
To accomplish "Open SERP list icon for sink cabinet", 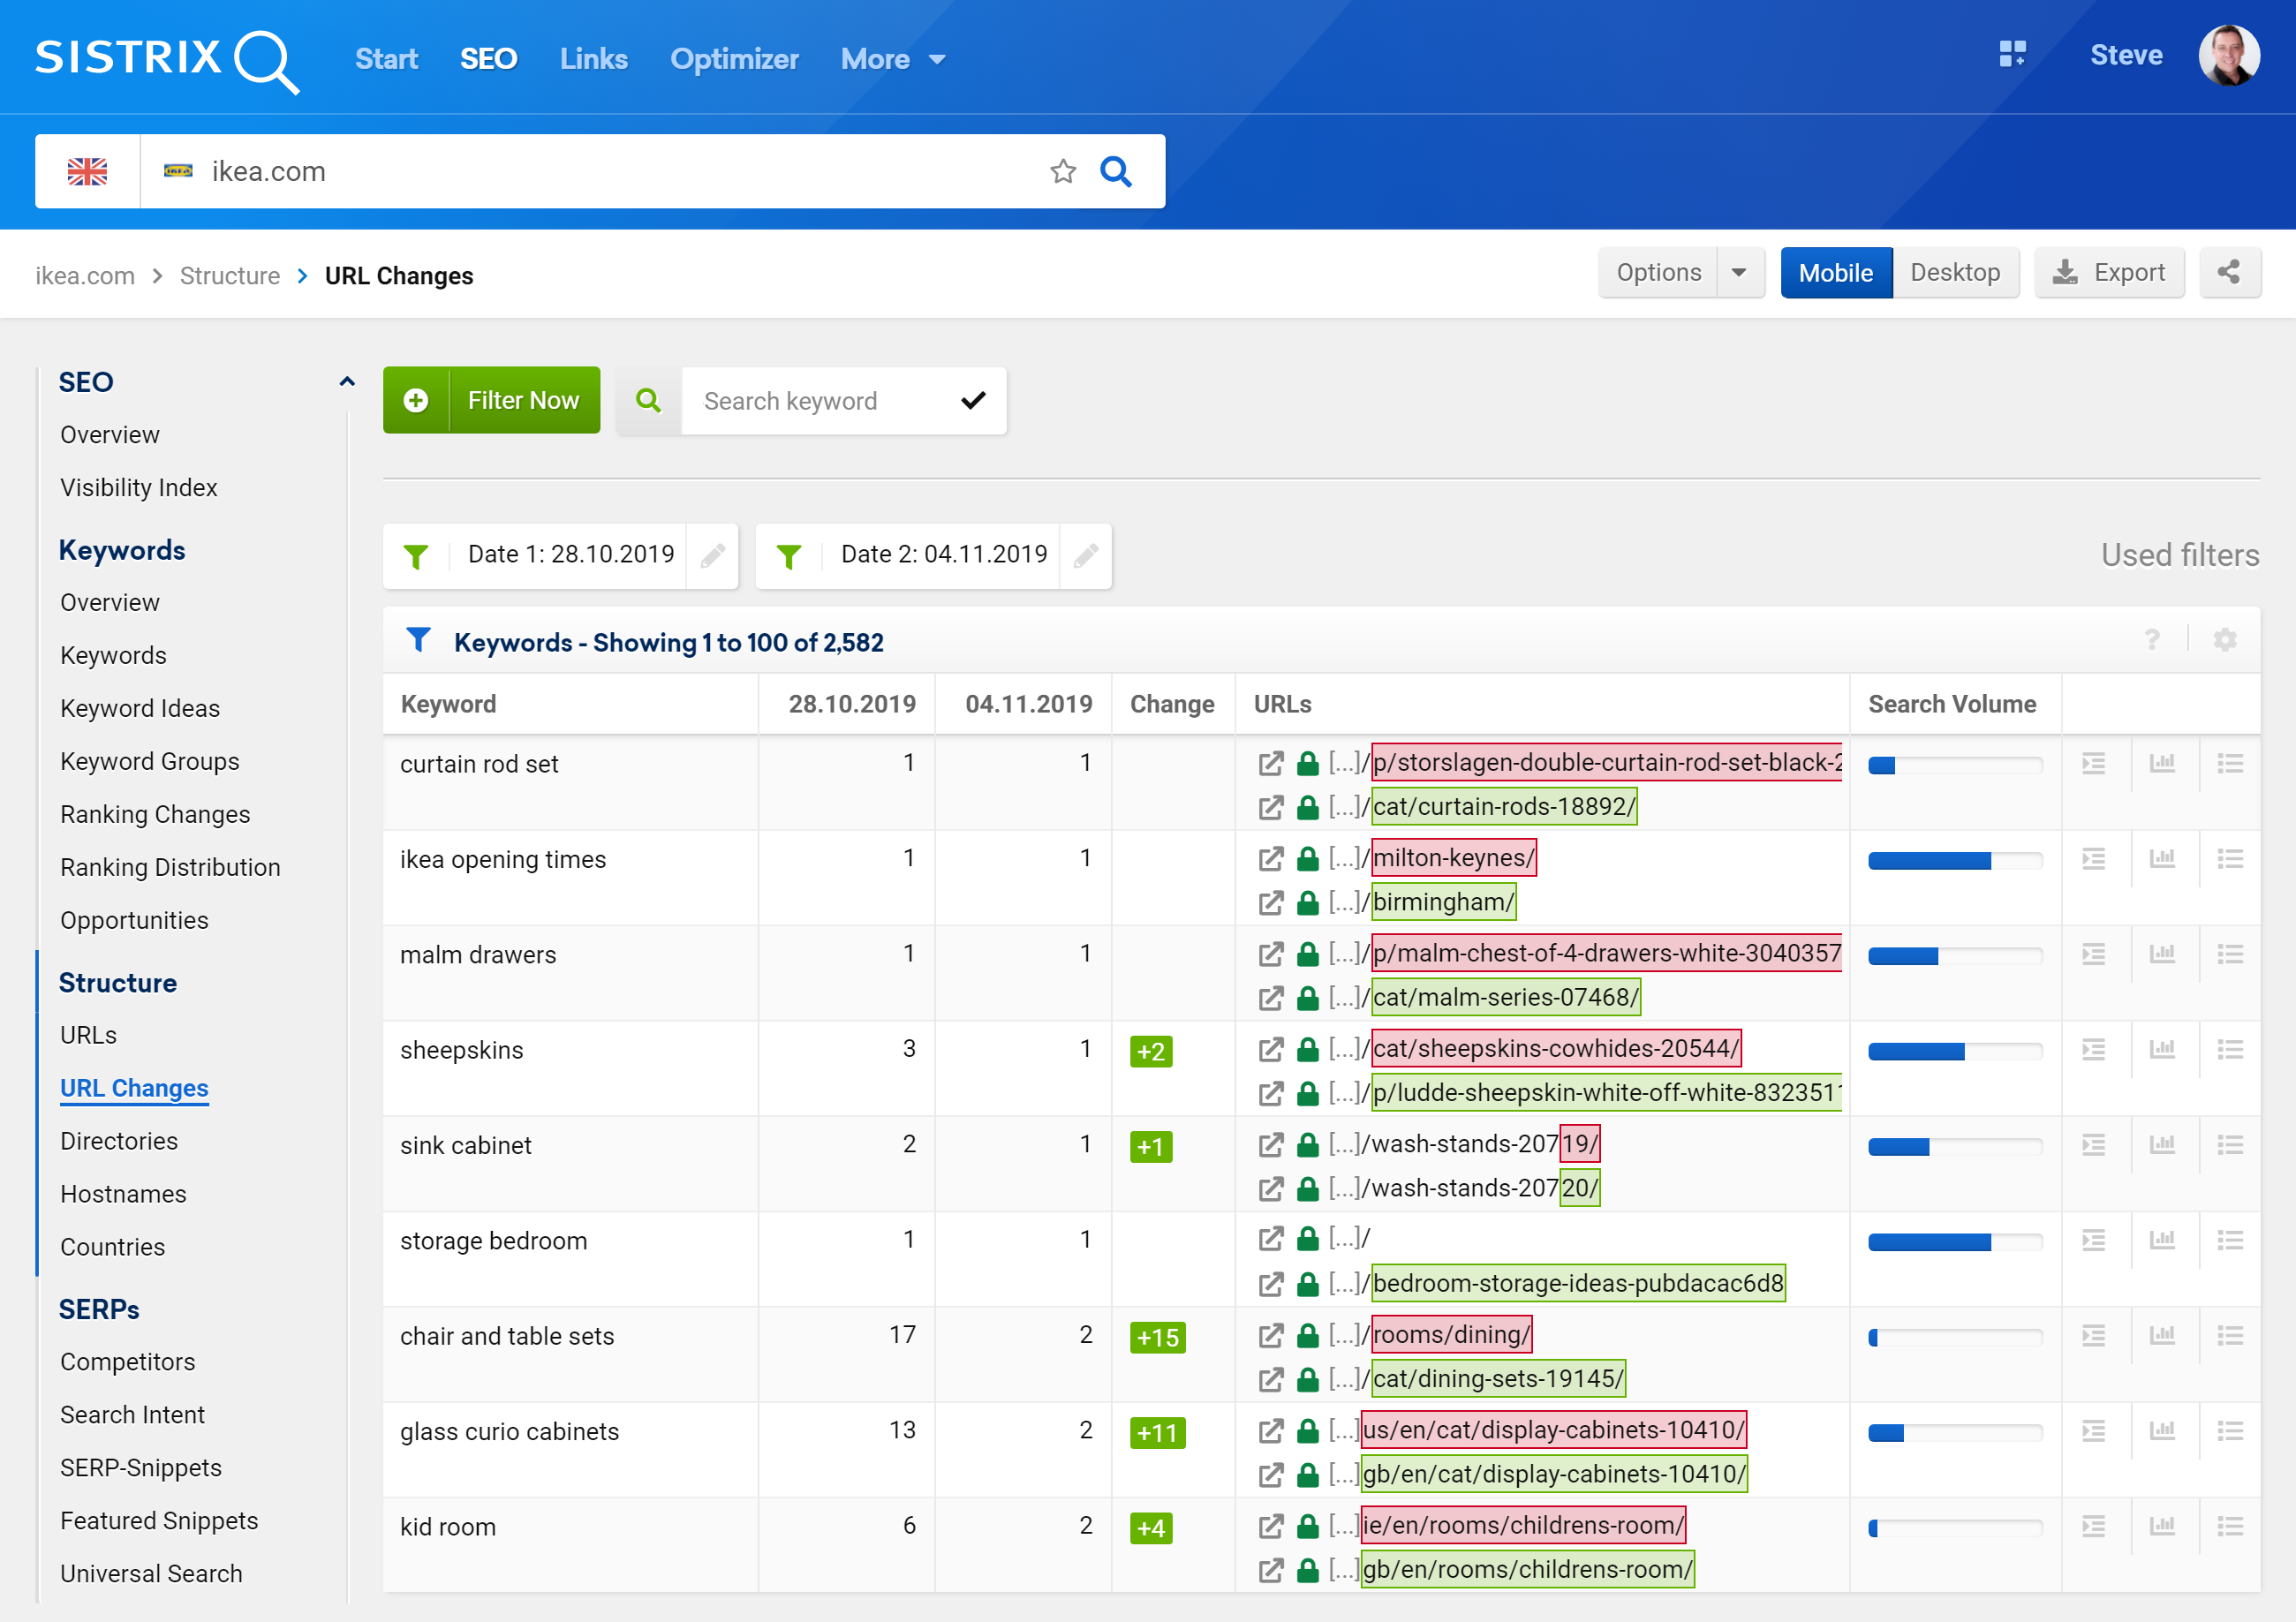I will click(2094, 1145).
